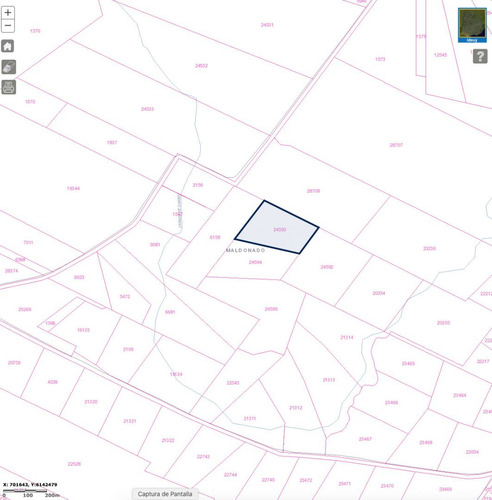The width and height of the screenshot is (492, 500).
Task: Select parcel labeled 21314
Action: 347,337
